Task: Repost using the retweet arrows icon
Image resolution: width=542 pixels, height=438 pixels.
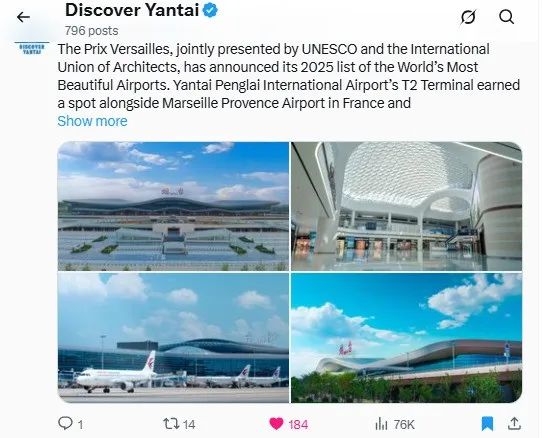Action: [171, 423]
